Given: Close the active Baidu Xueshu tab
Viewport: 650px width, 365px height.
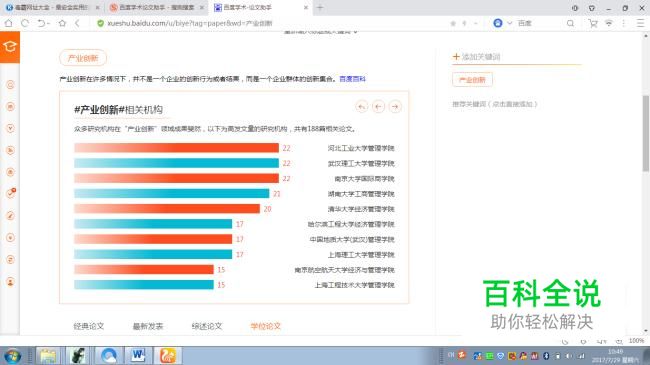Looking at the screenshot, I should (x=306, y=7).
